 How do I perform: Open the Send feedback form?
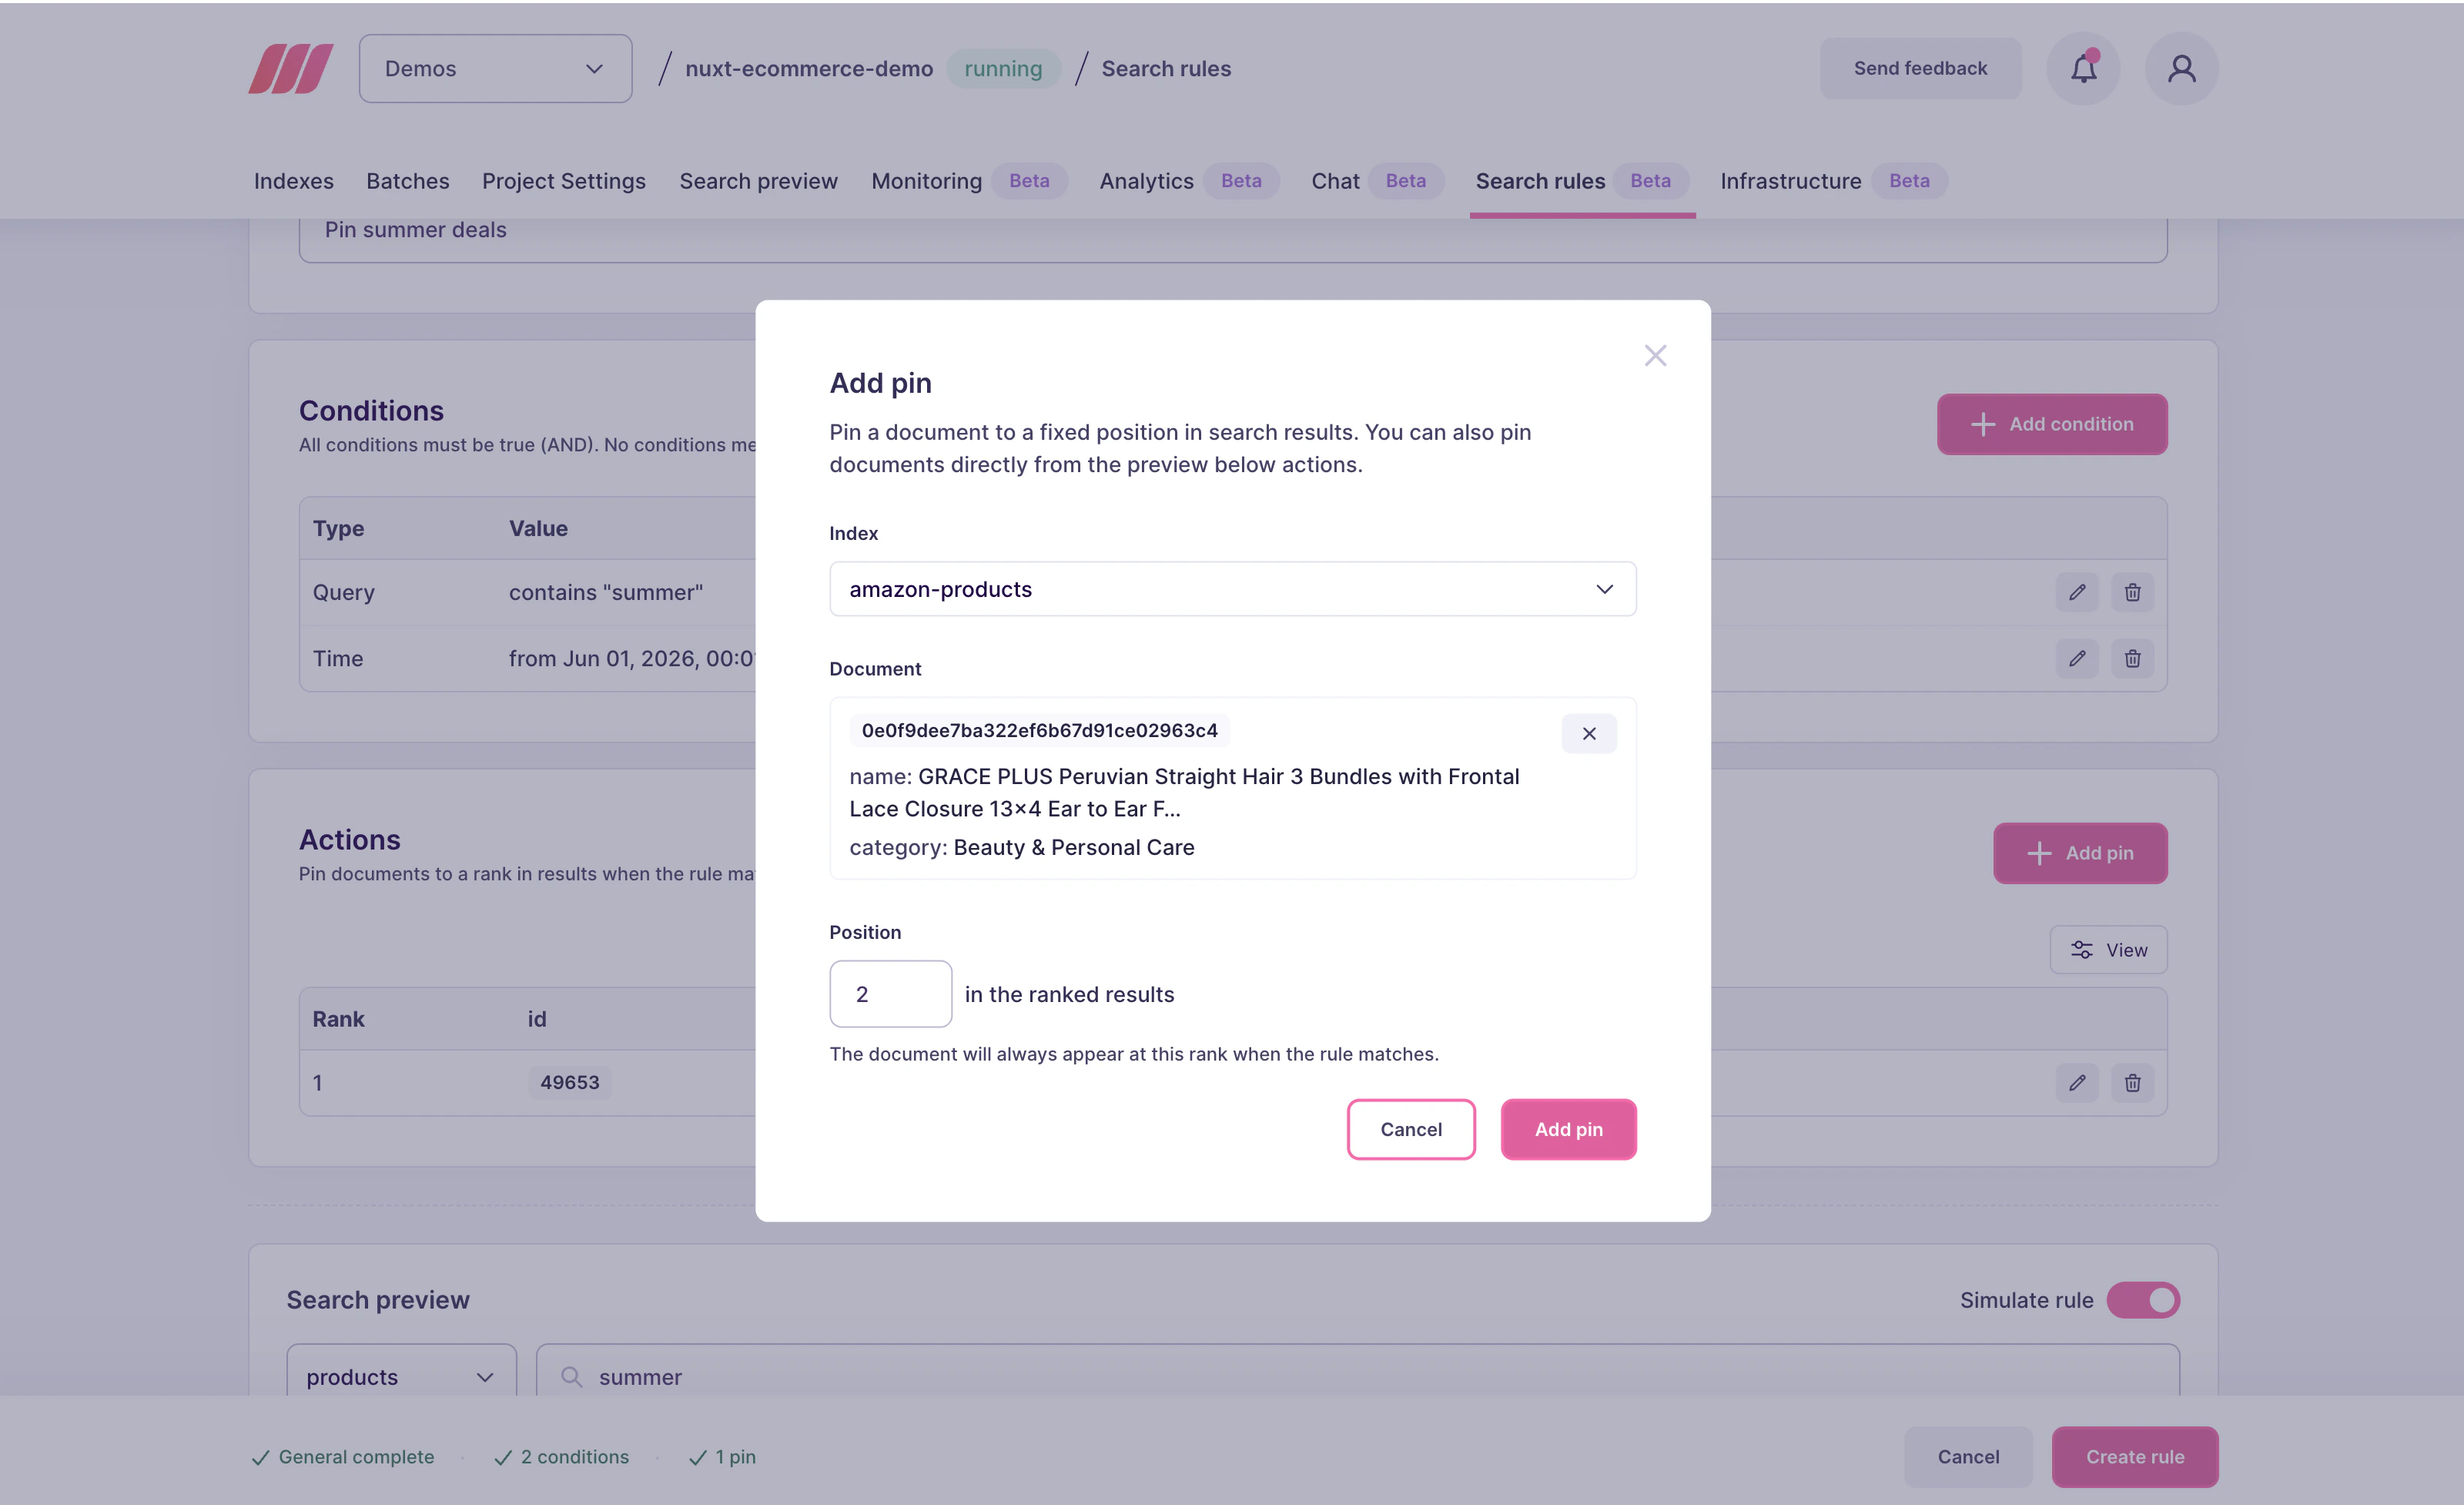point(1920,68)
